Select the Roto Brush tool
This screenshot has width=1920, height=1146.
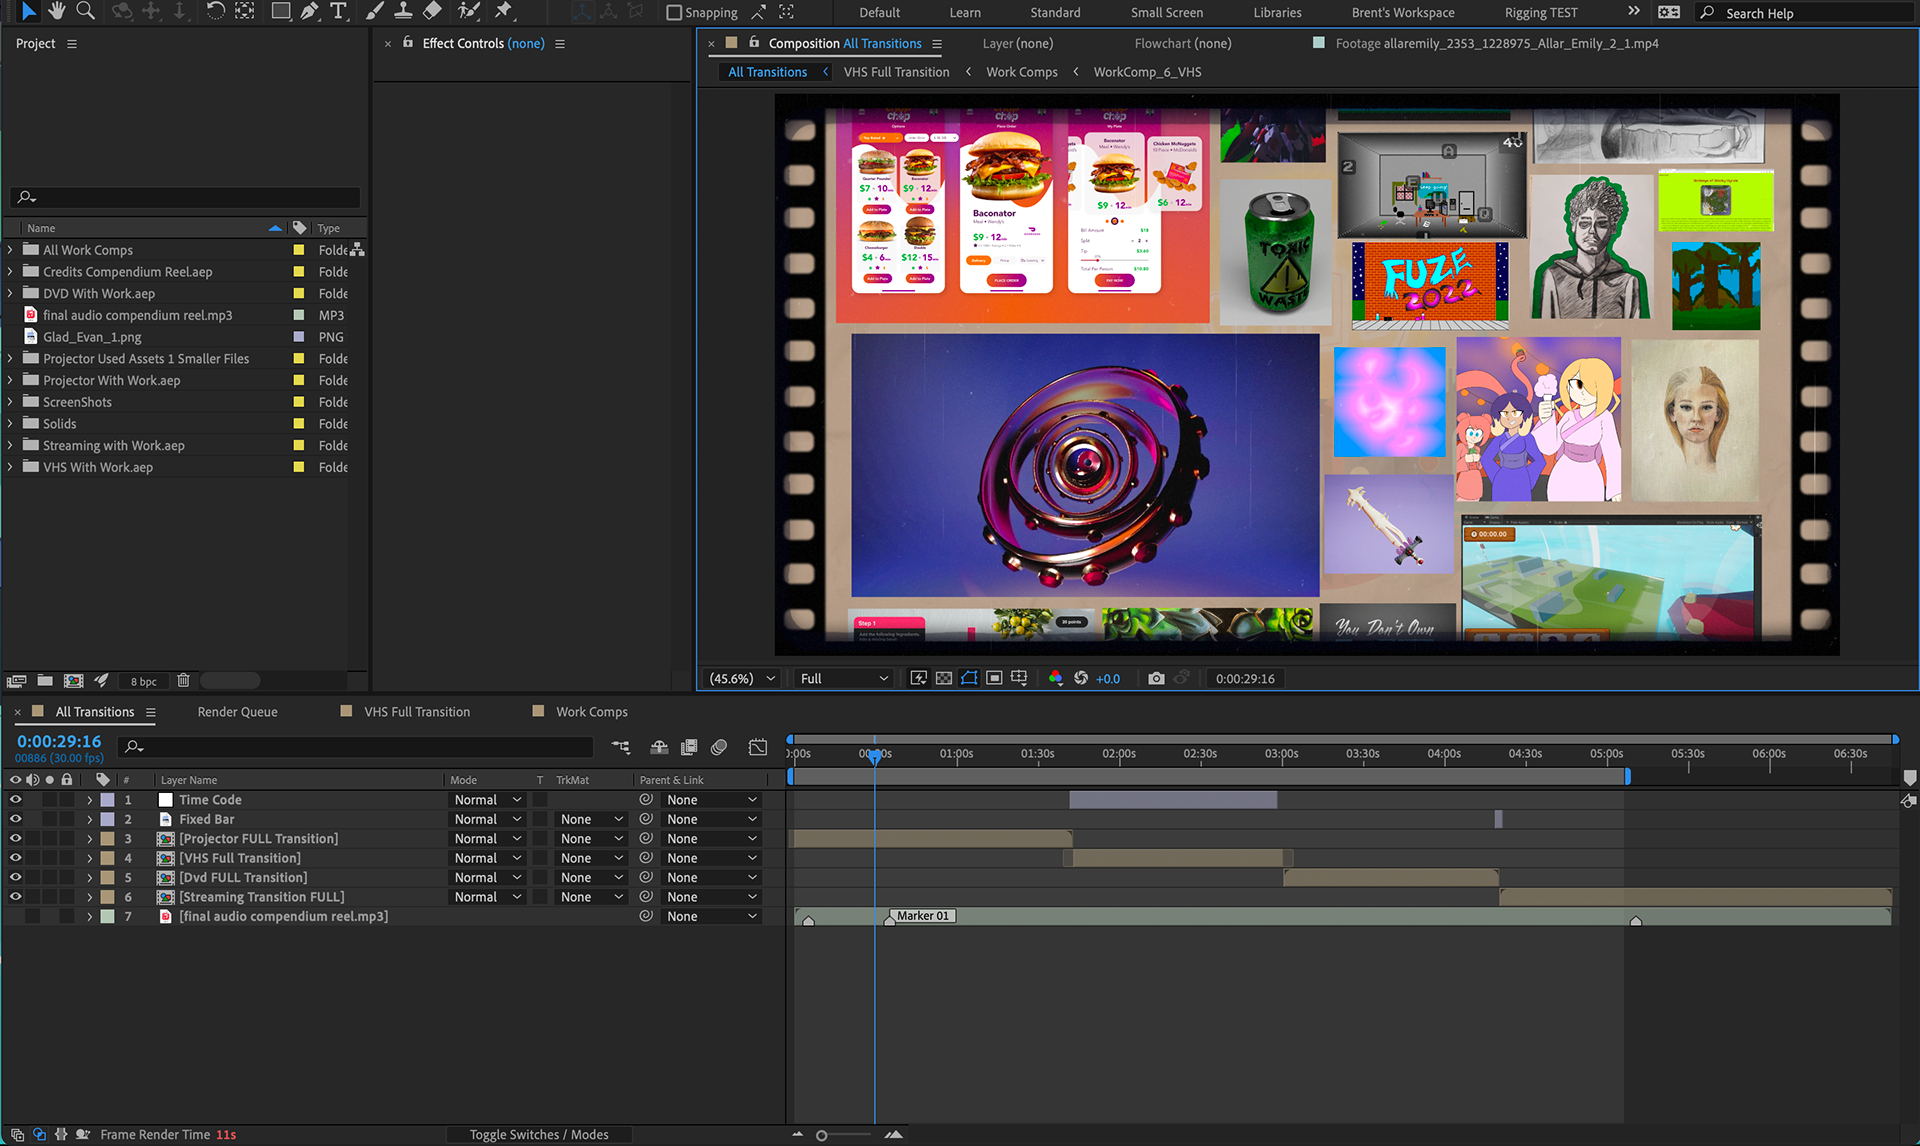click(x=468, y=11)
